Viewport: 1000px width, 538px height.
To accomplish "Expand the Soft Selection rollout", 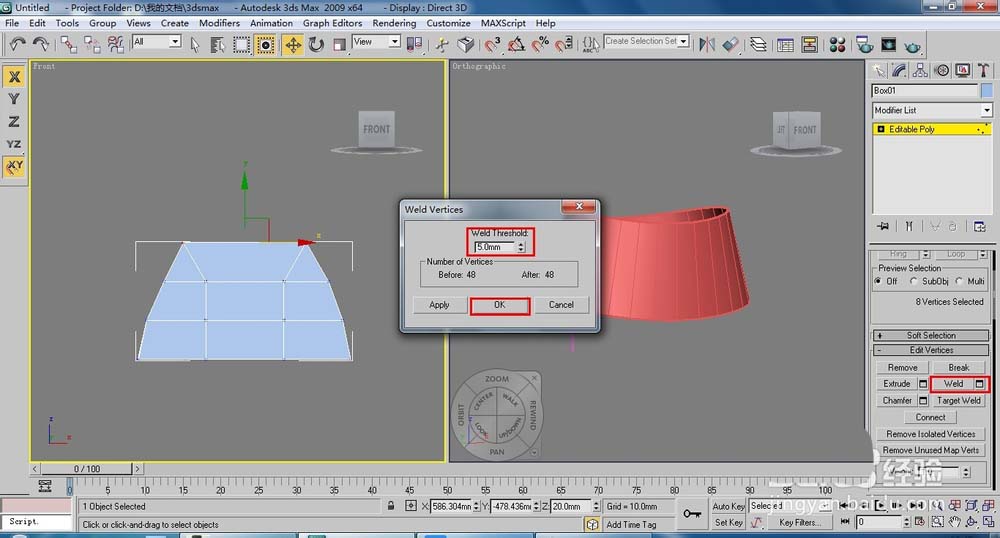I will coord(930,335).
